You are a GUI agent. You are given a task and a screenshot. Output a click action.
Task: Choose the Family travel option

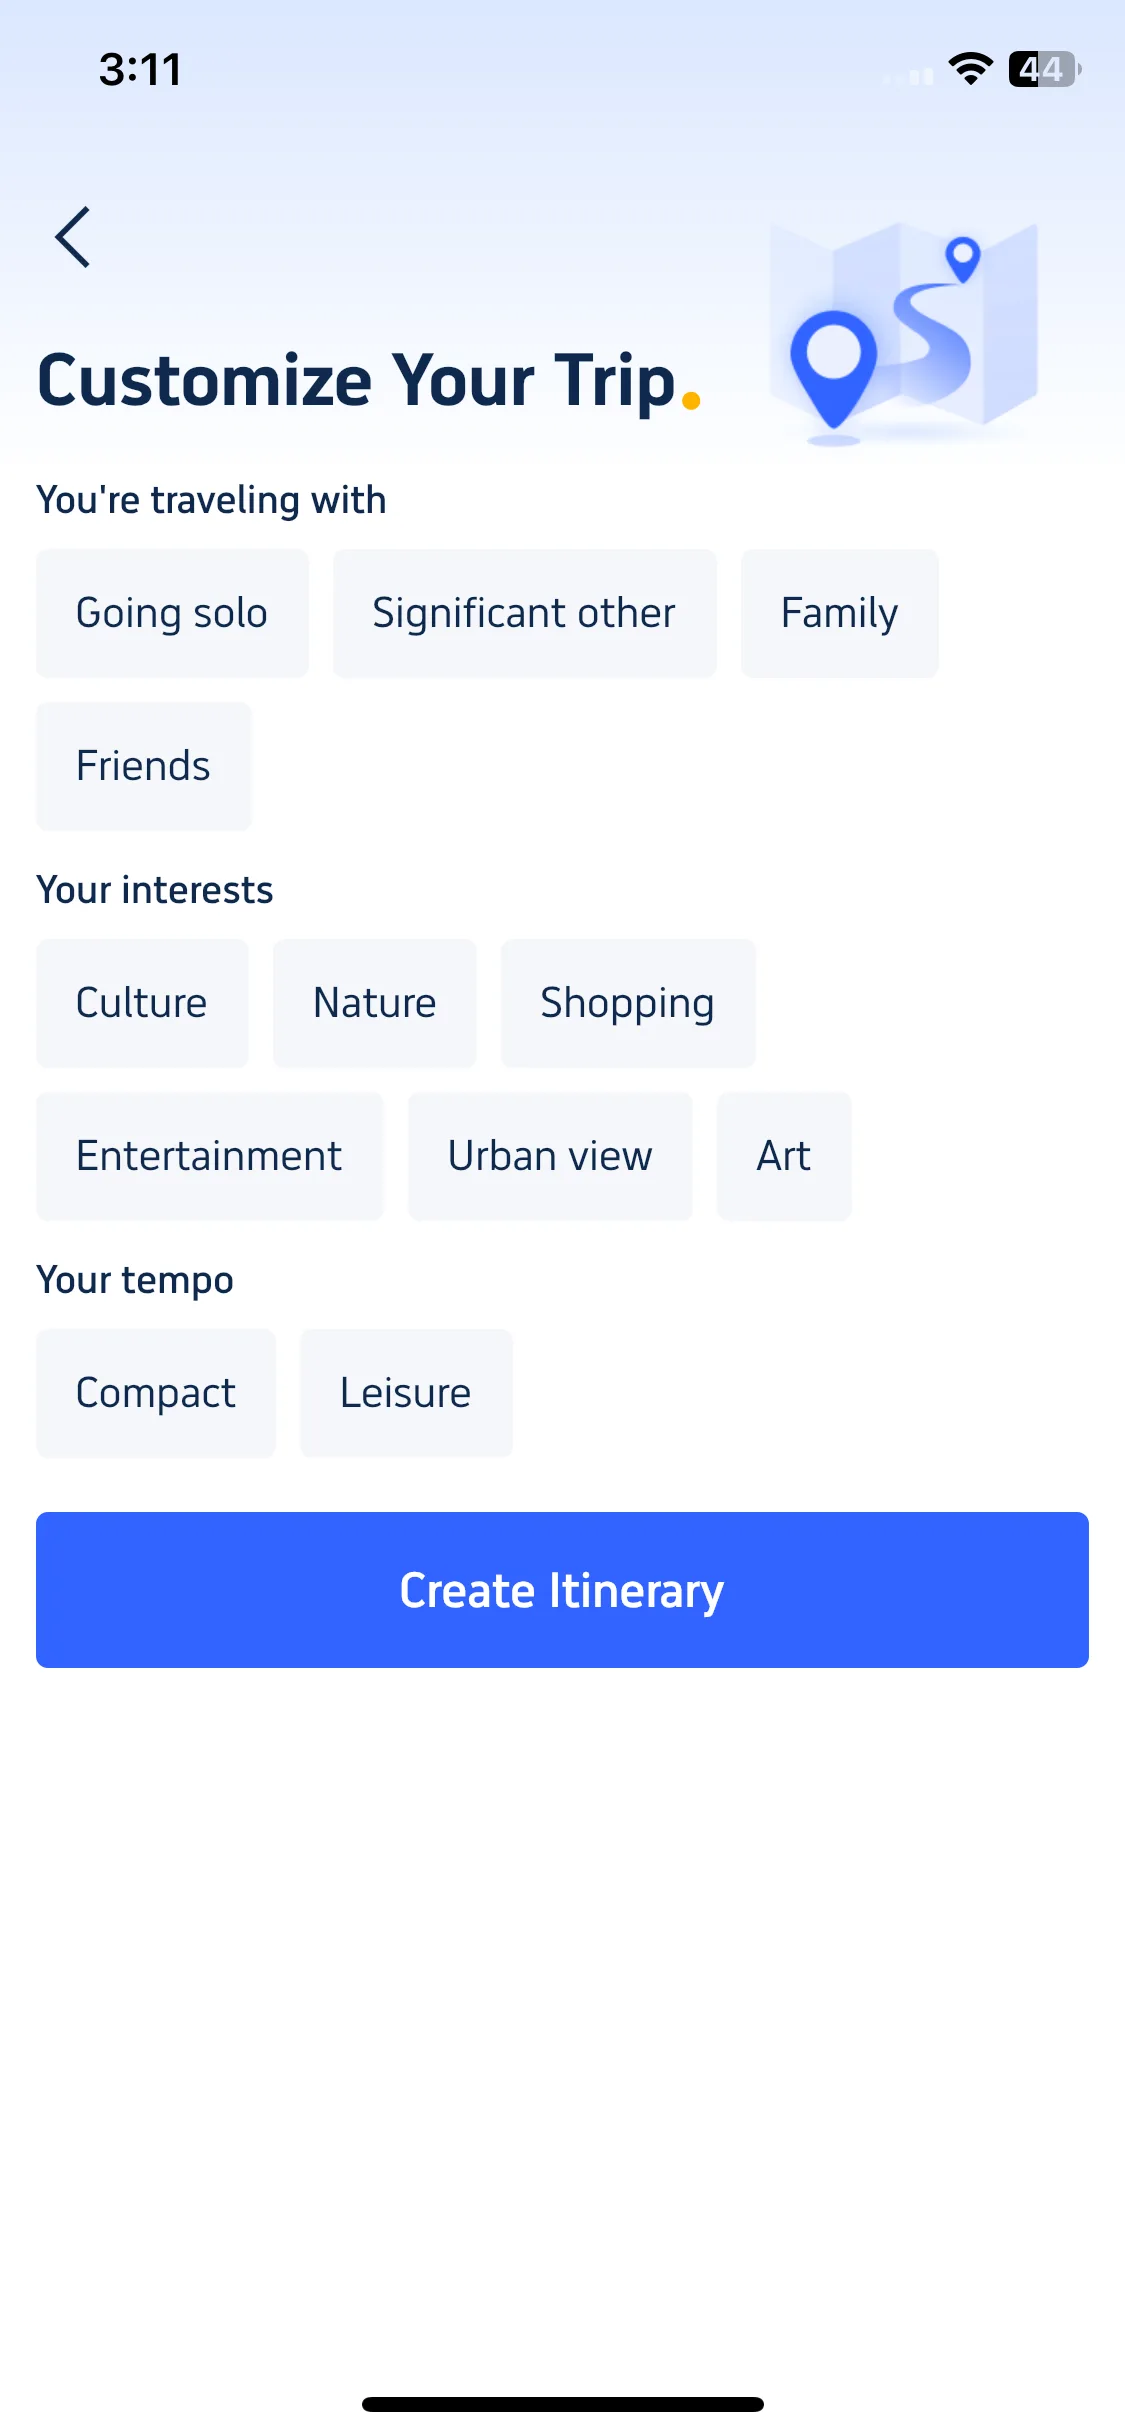(839, 613)
